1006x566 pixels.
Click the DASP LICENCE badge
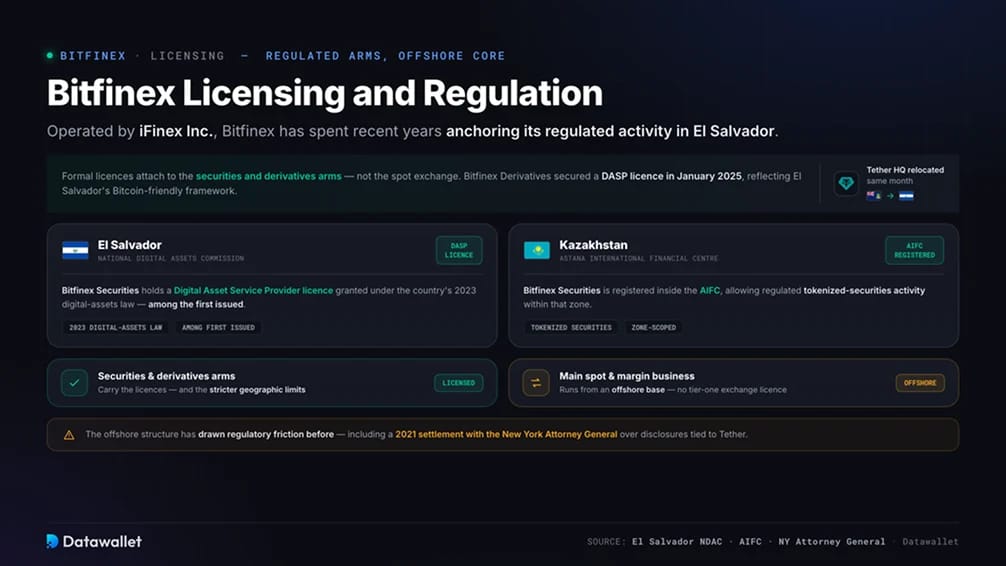tap(459, 250)
